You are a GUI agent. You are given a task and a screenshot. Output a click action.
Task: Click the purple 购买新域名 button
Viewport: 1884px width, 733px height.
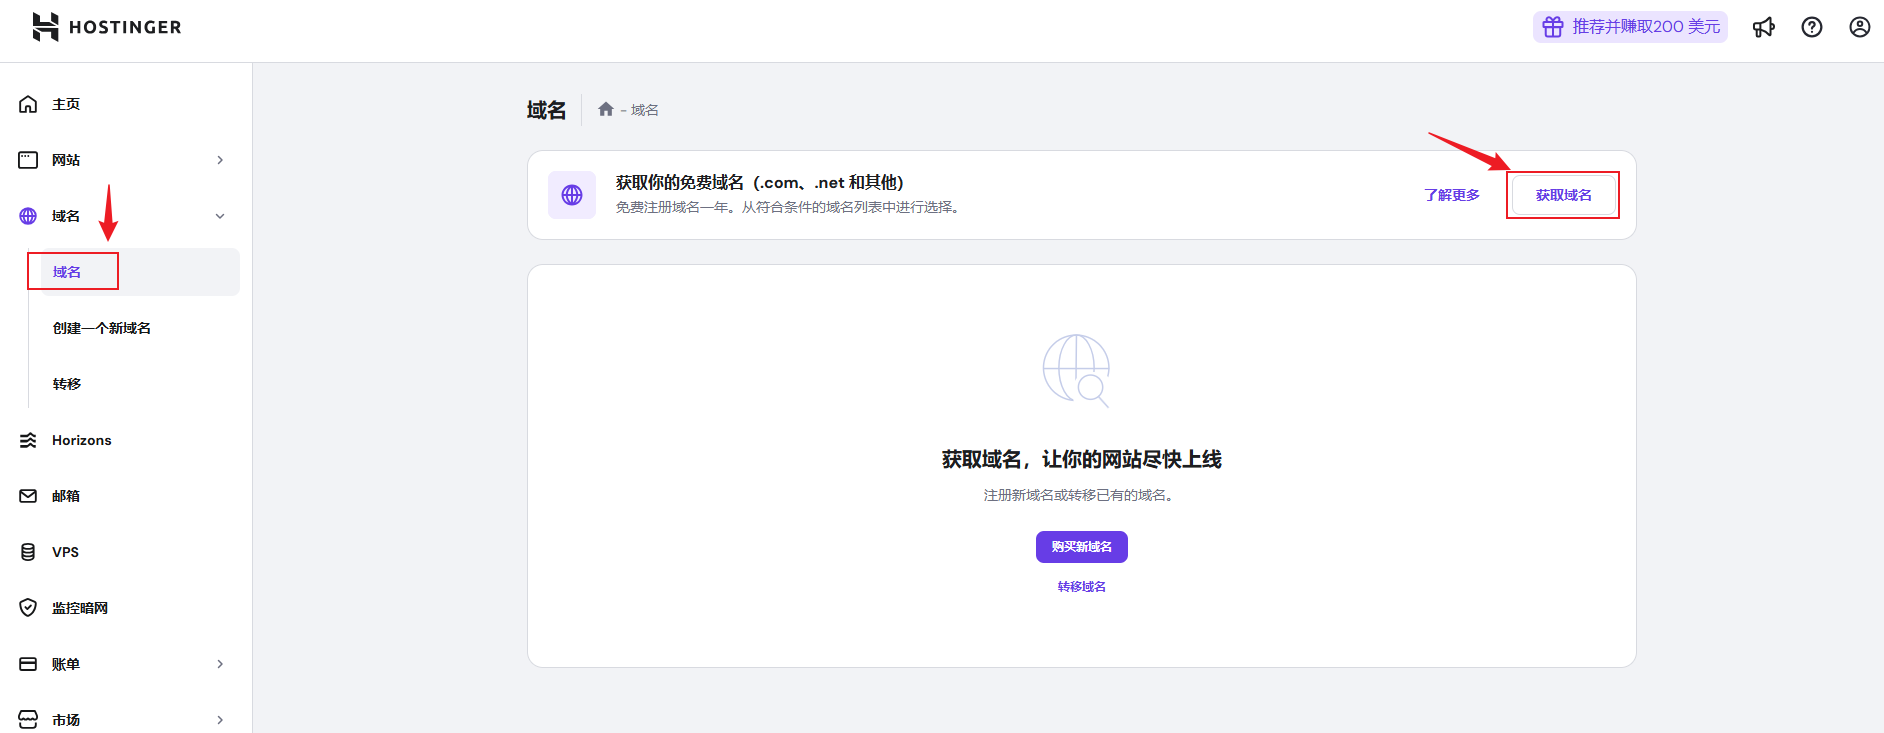click(x=1081, y=547)
